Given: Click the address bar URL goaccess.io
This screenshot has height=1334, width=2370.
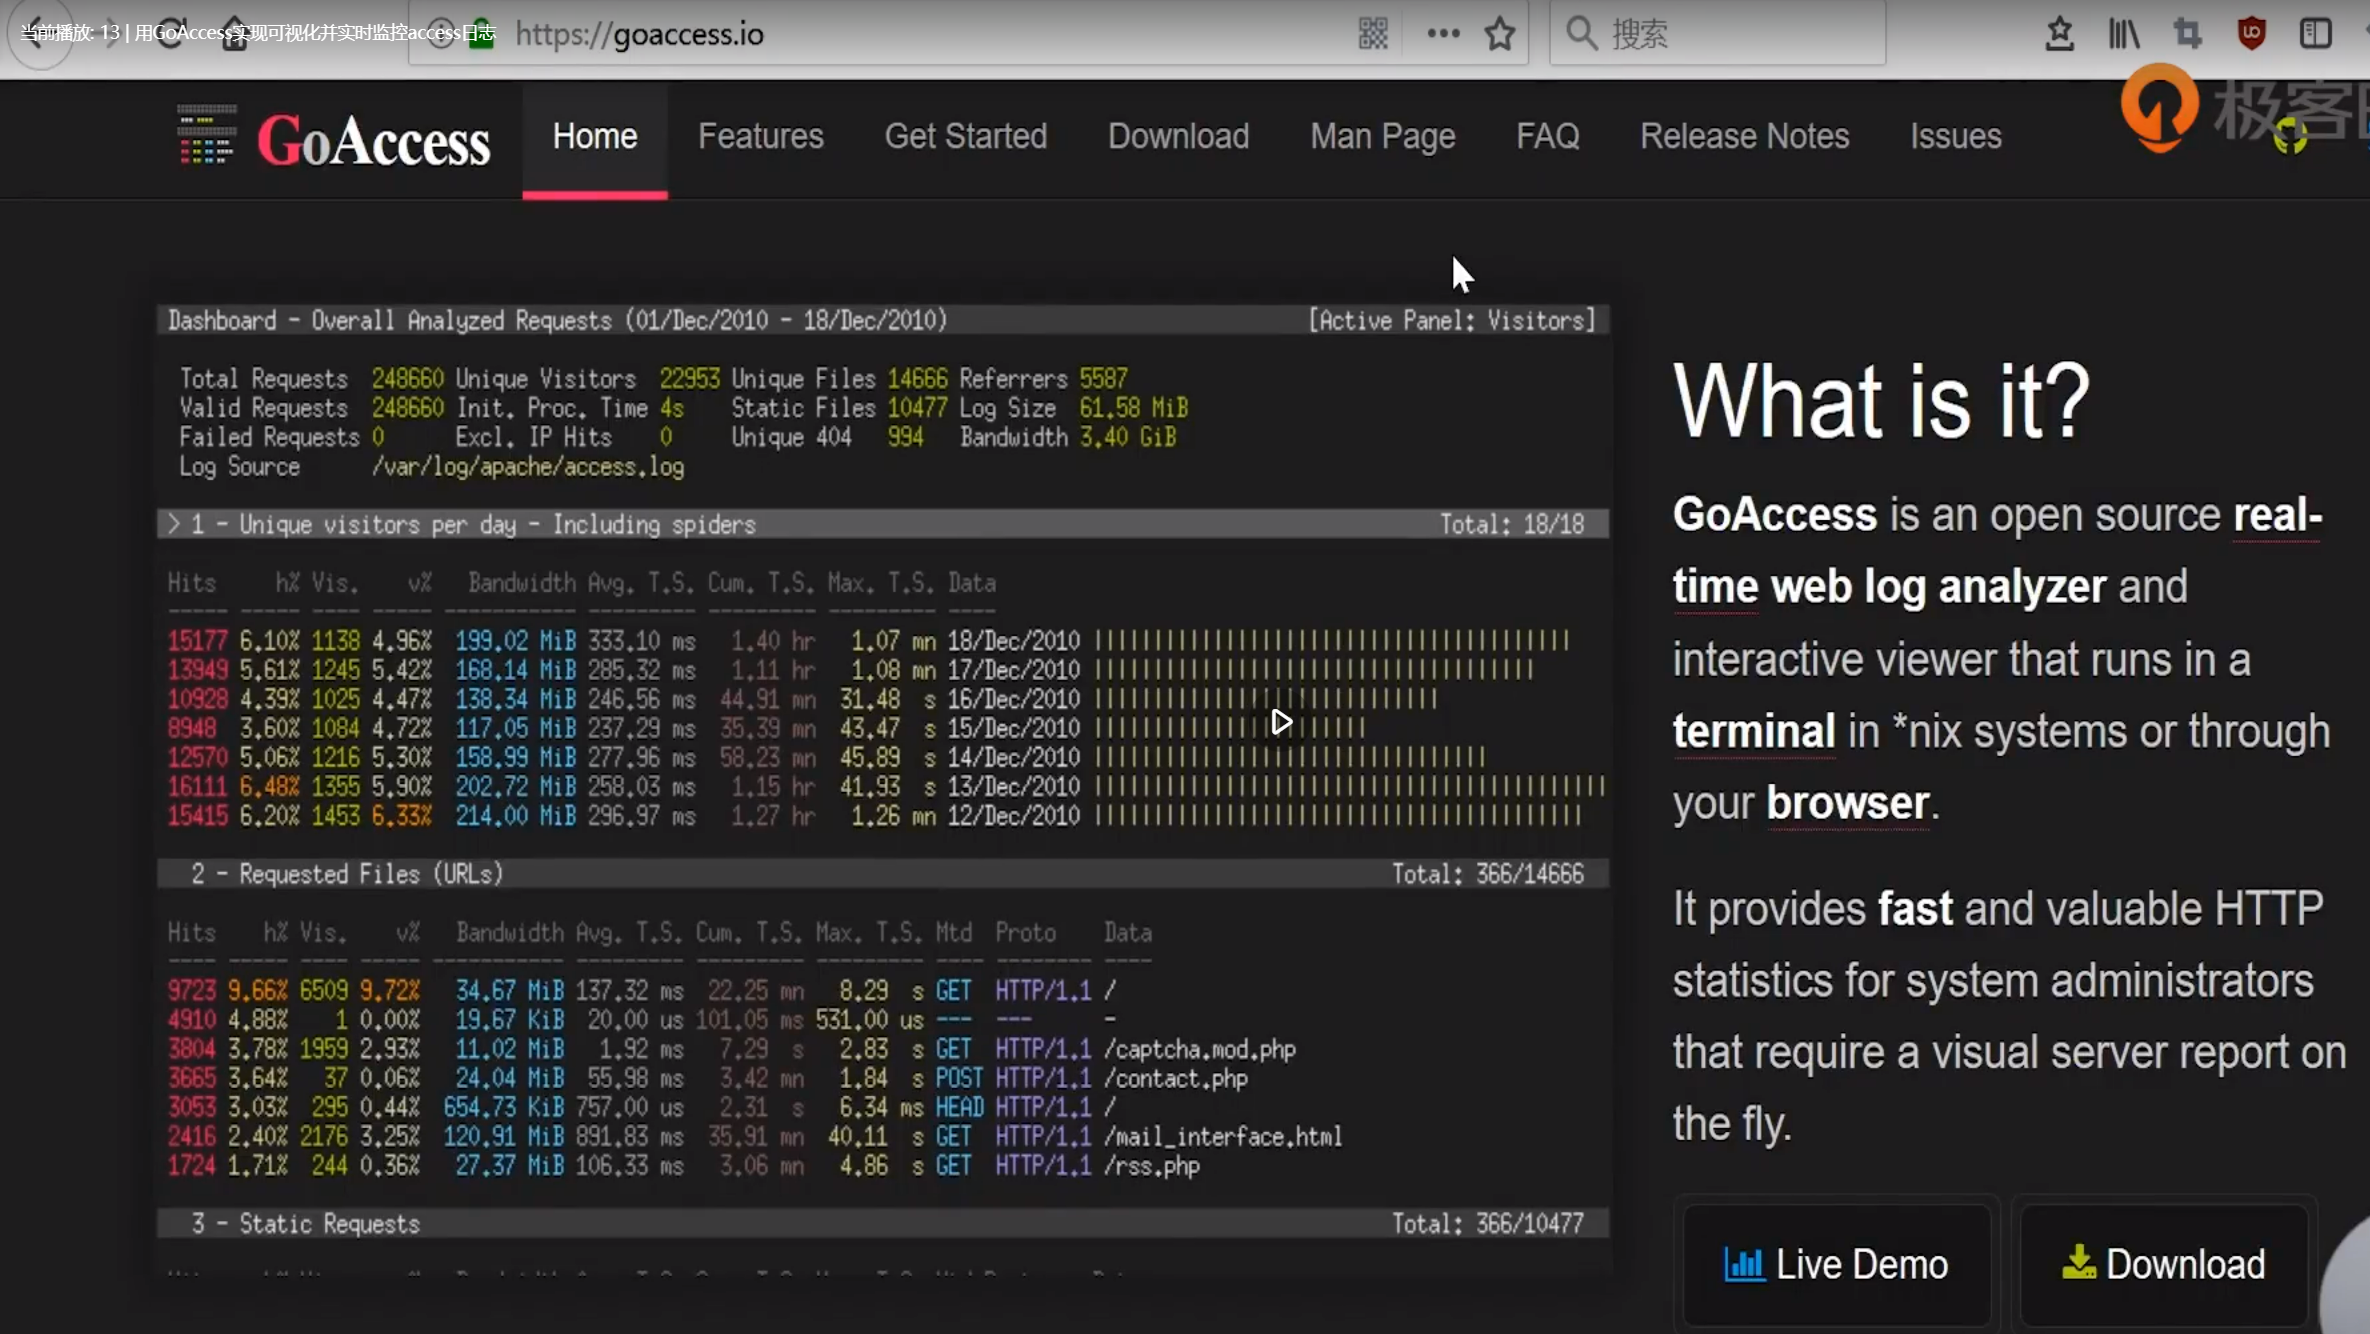Looking at the screenshot, I should pyautogui.click(x=640, y=34).
